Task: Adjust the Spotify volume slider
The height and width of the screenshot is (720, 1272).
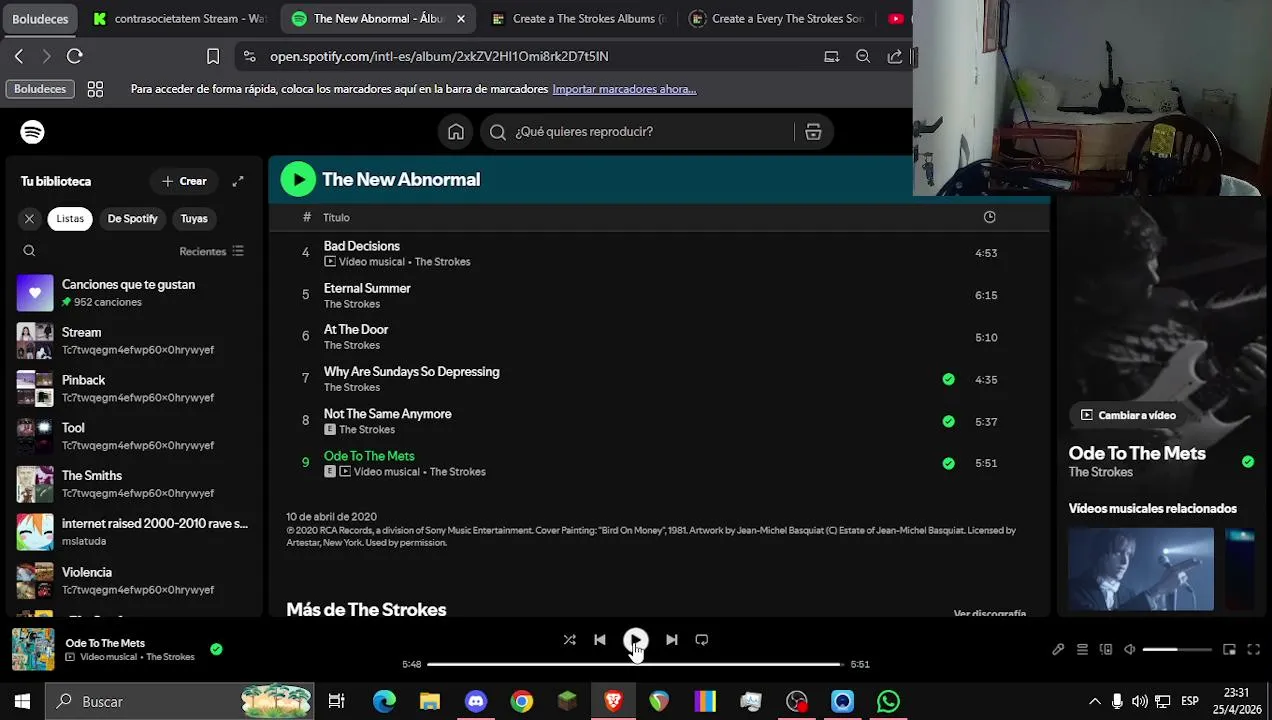Action: pos(1177,649)
